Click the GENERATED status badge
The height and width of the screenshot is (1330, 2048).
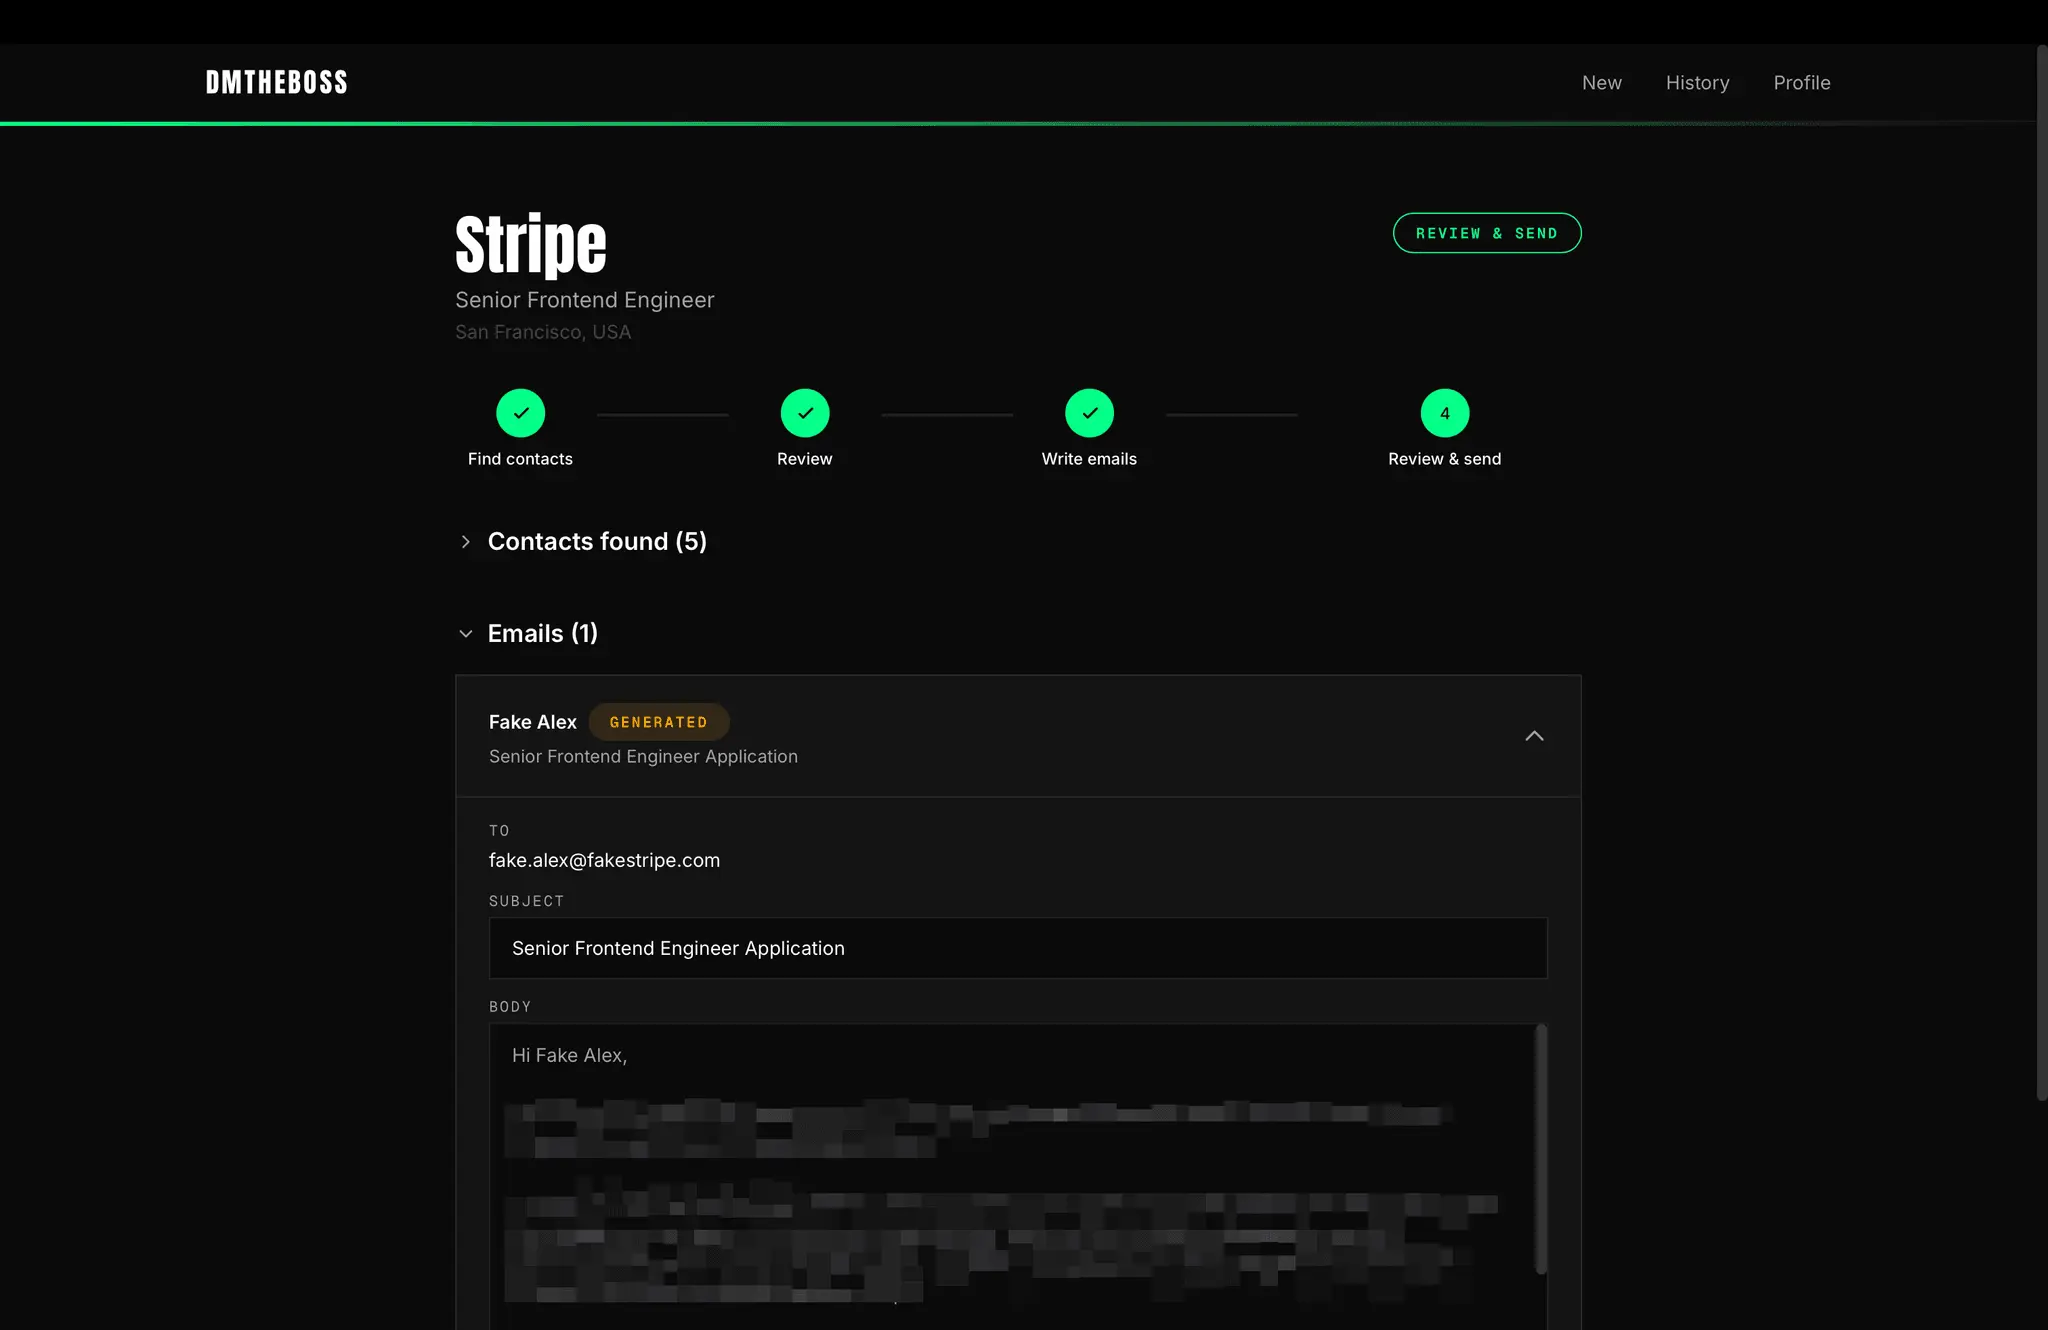point(658,722)
